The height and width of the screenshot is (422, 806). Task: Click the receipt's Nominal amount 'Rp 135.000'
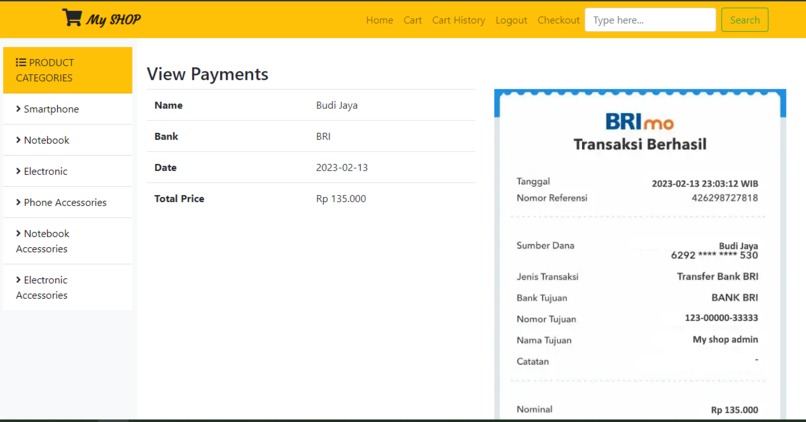coord(735,410)
